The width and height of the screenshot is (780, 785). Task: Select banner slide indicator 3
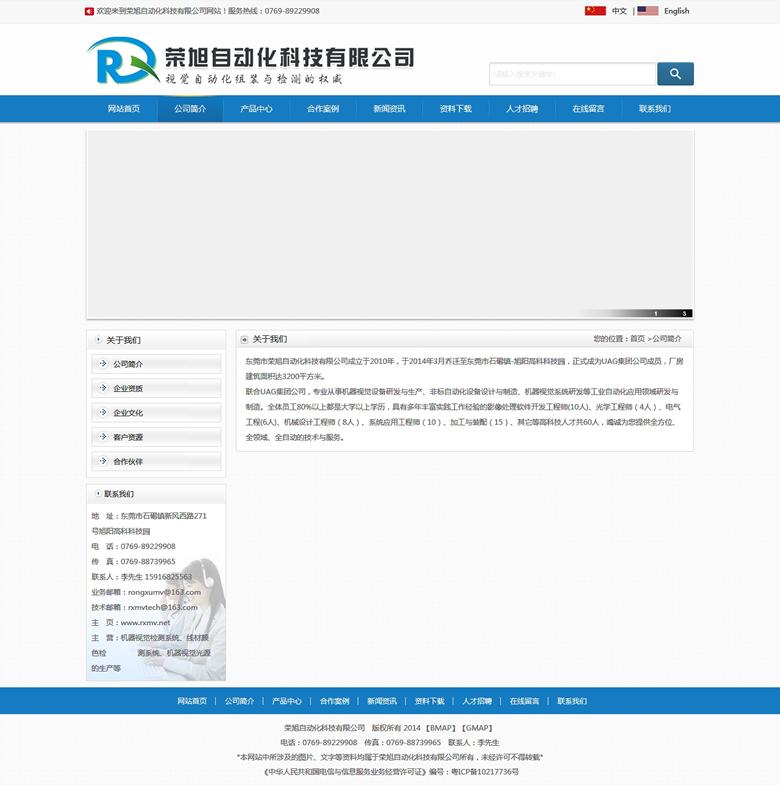tap(685, 313)
